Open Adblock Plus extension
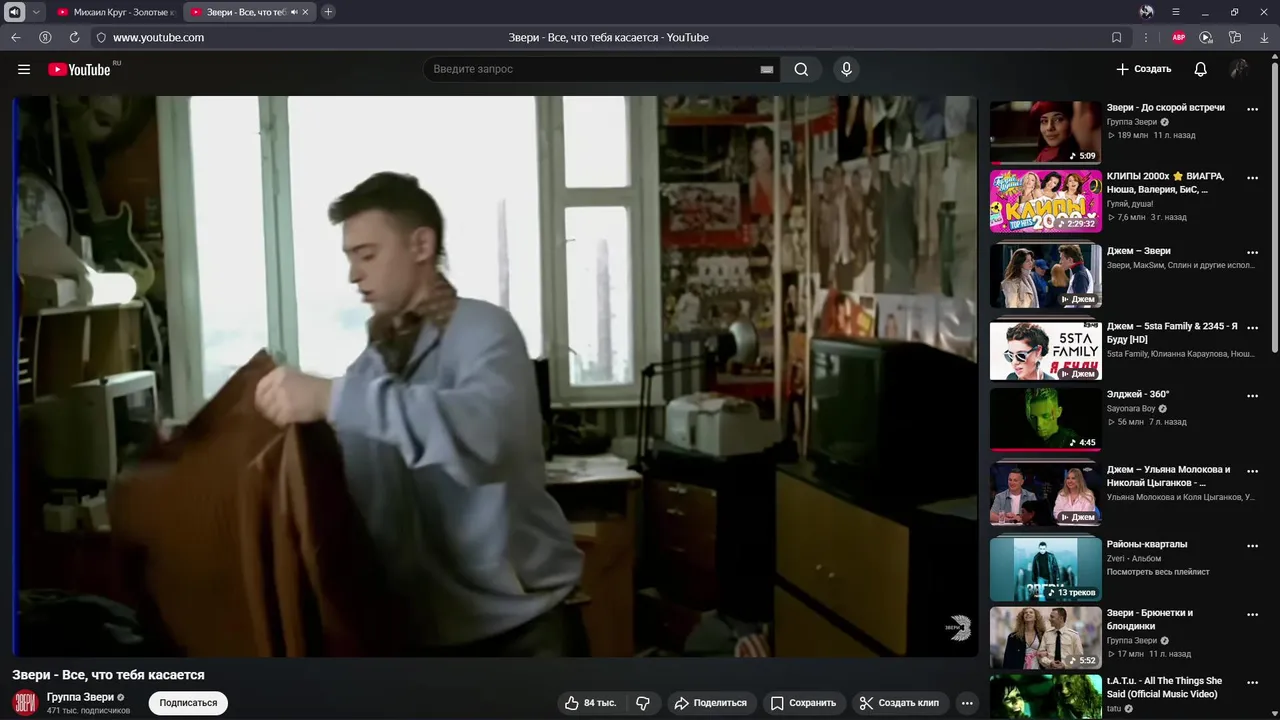The height and width of the screenshot is (720, 1280). click(1179, 37)
